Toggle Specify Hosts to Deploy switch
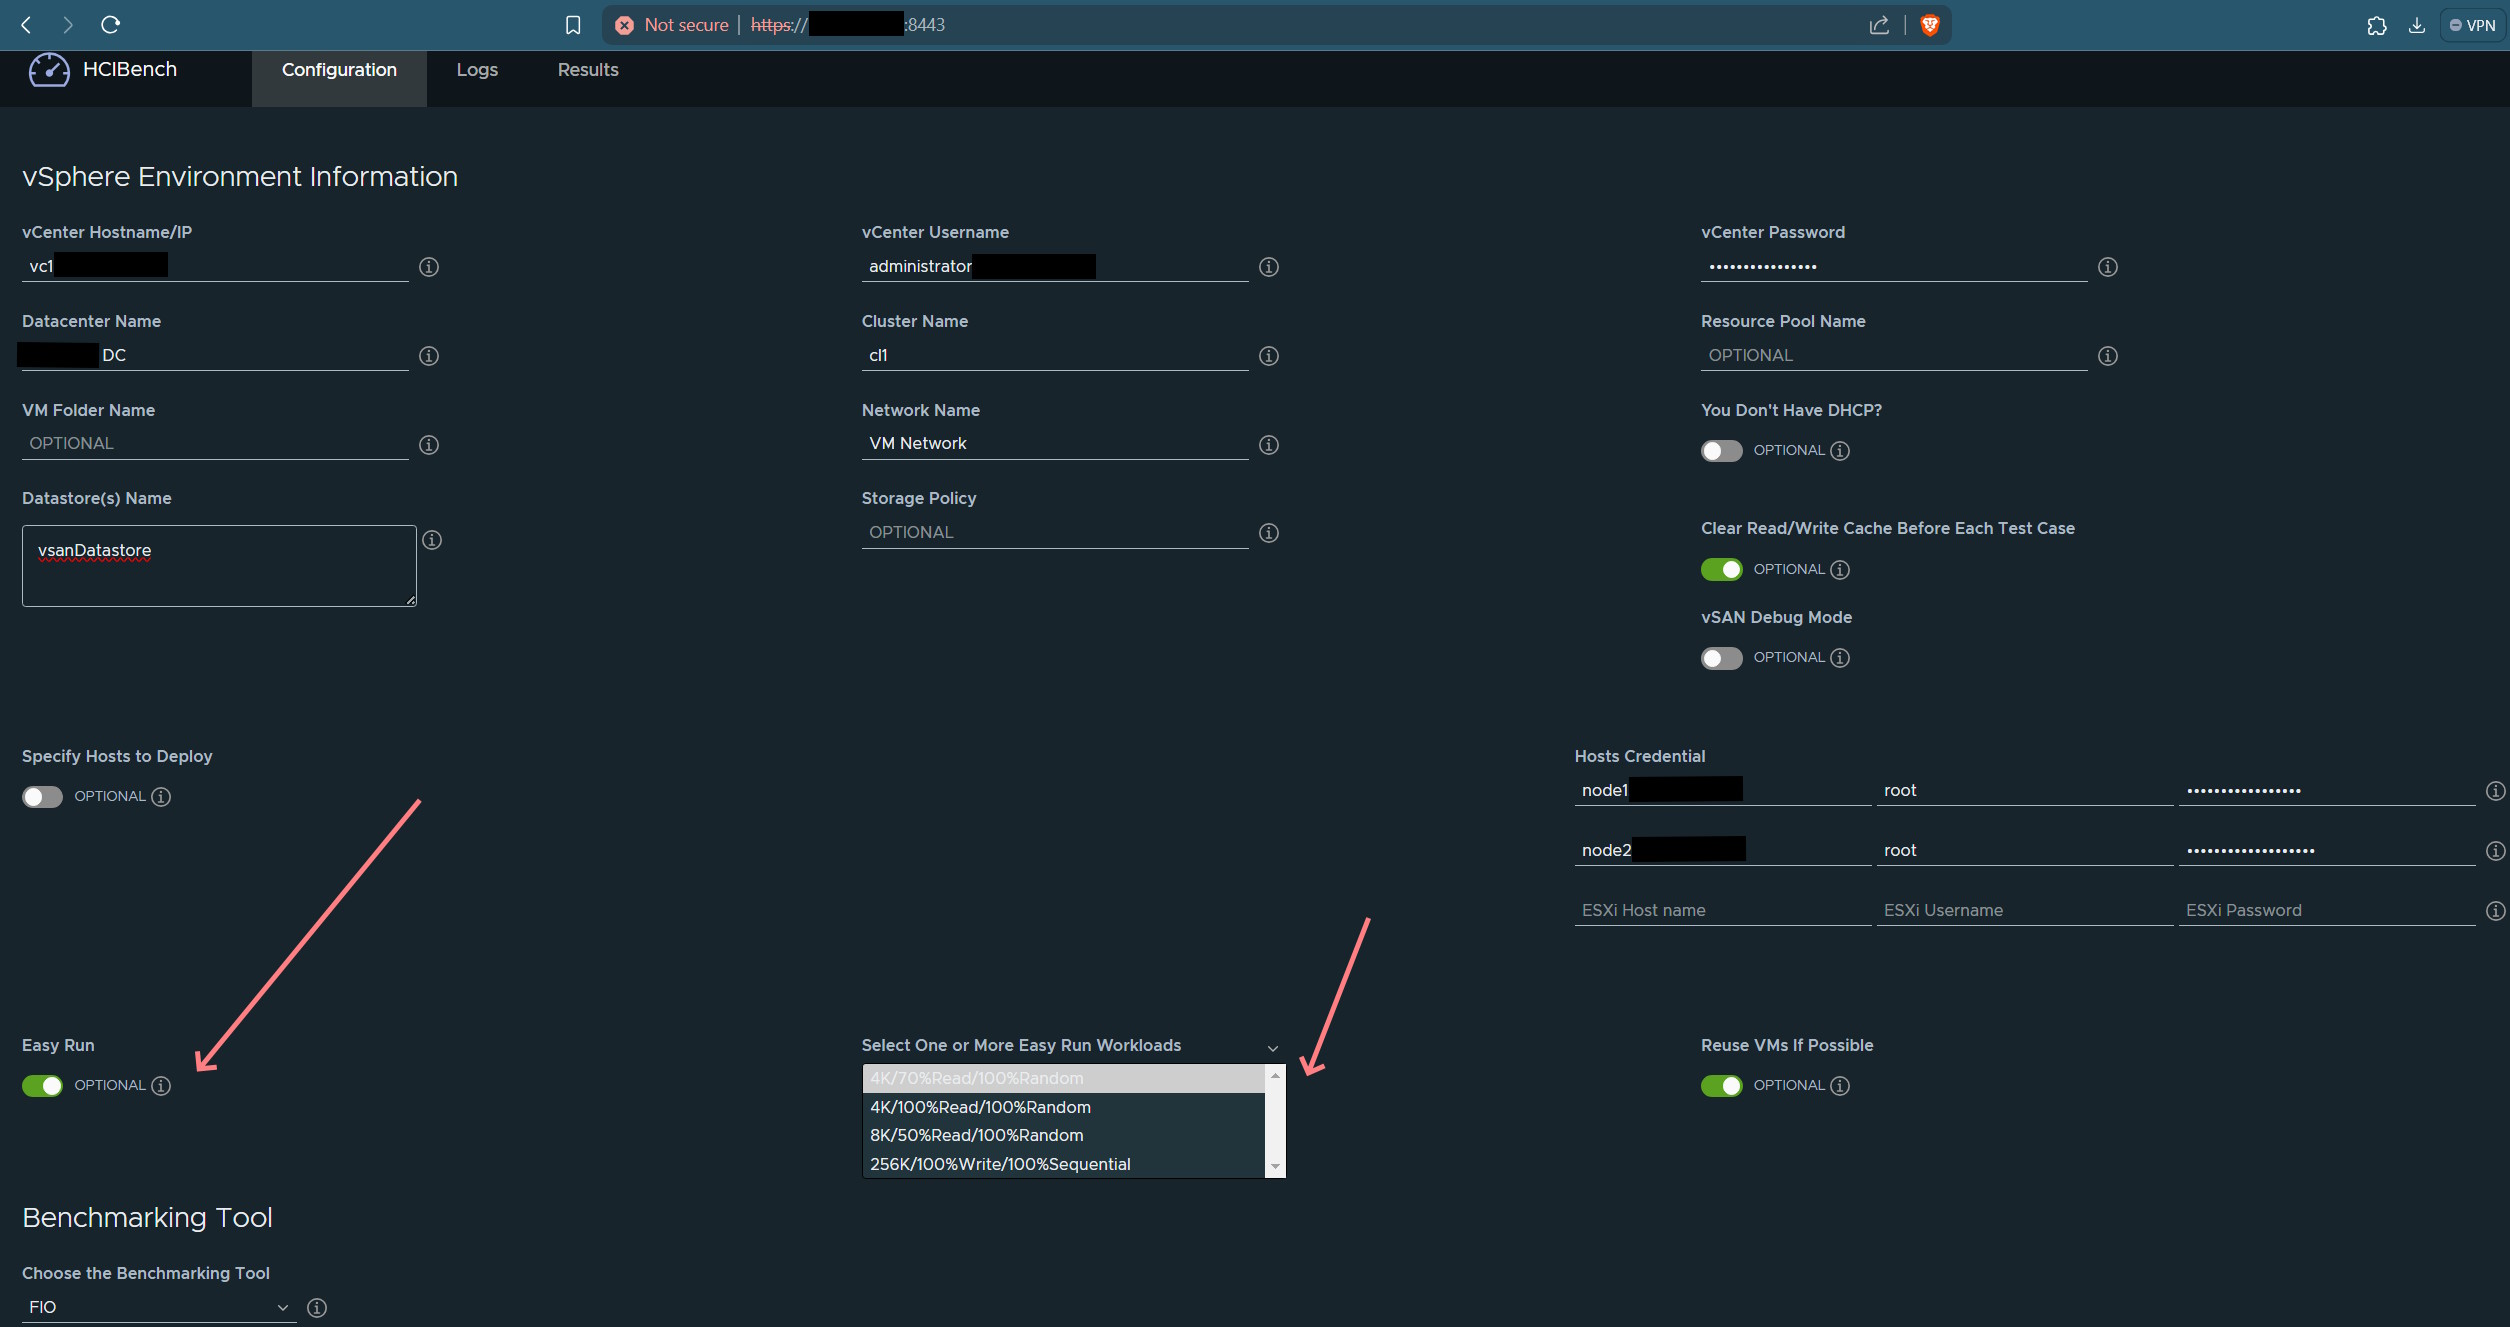Image resolution: width=2510 pixels, height=1327 pixels. (42, 797)
